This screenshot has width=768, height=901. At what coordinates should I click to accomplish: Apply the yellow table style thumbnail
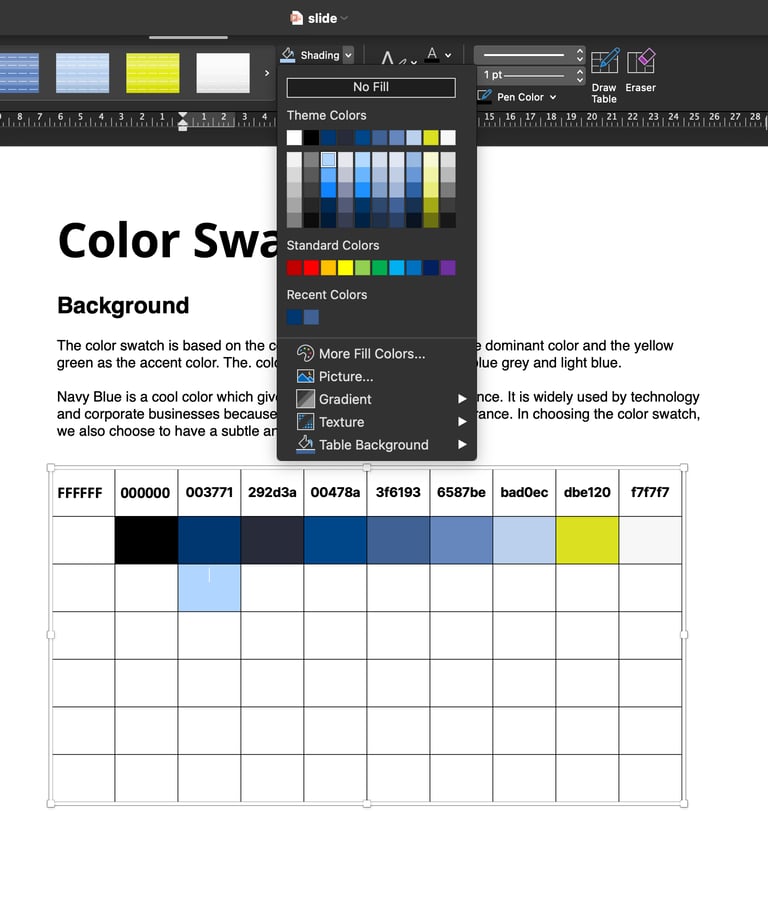click(153, 73)
